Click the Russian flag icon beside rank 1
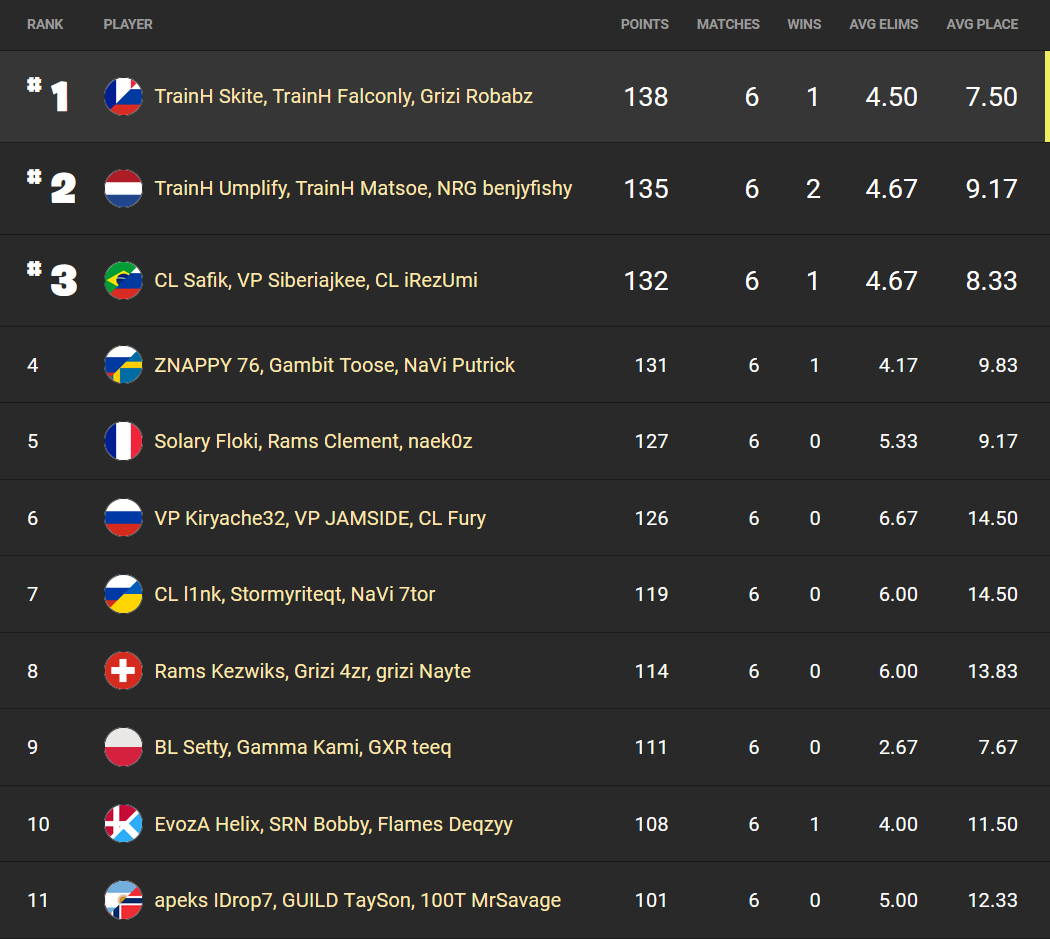Image resolution: width=1050 pixels, height=939 pixels. [123, 97]
